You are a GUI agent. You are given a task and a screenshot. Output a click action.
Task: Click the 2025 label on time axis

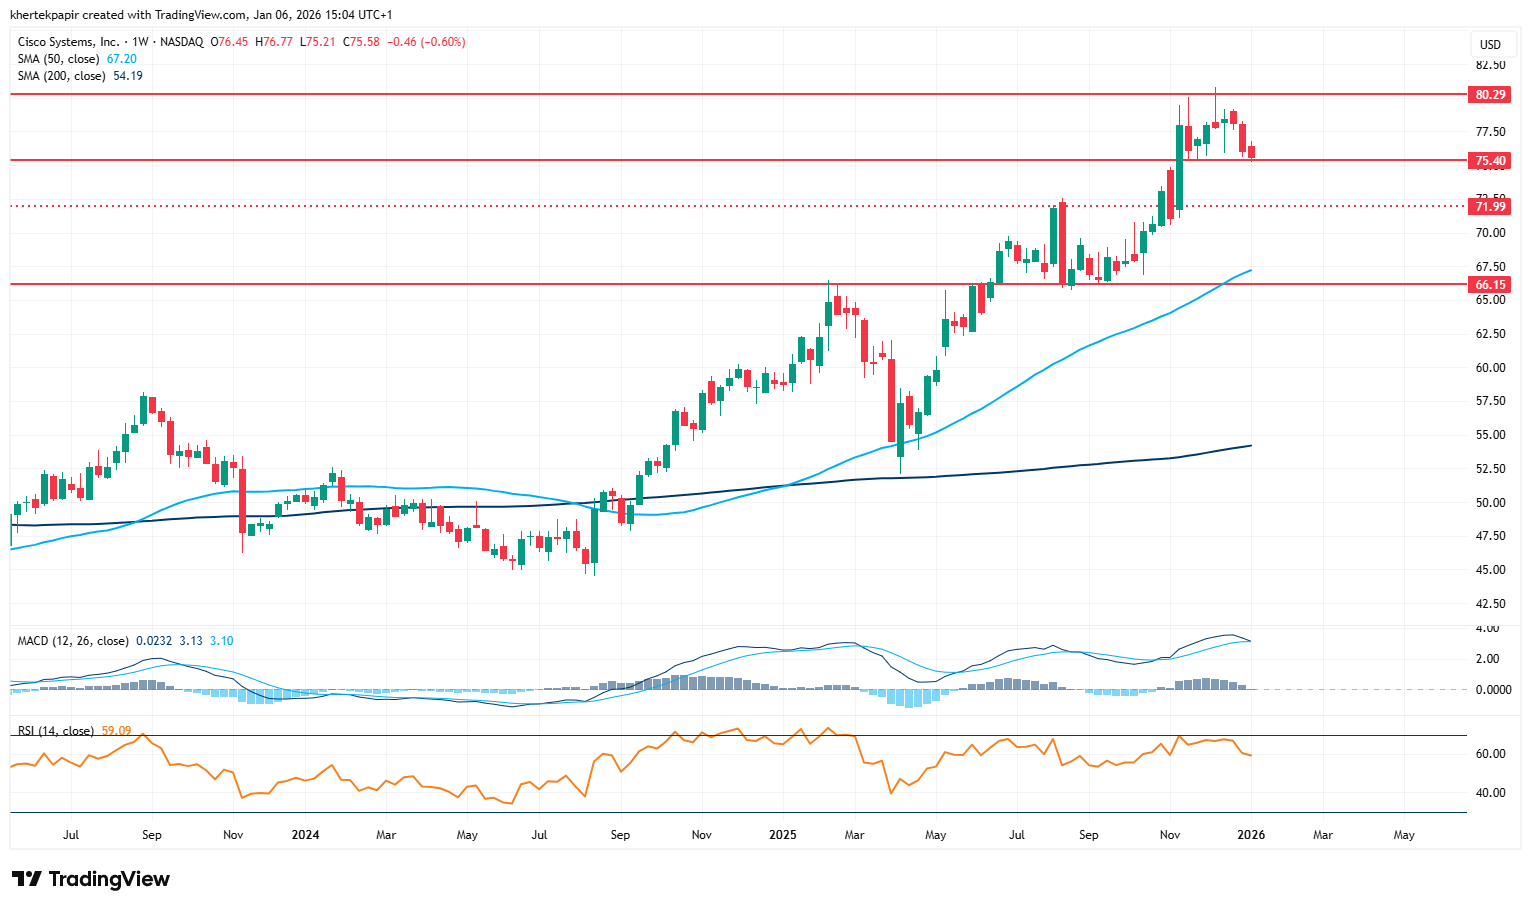coord(783,835)
